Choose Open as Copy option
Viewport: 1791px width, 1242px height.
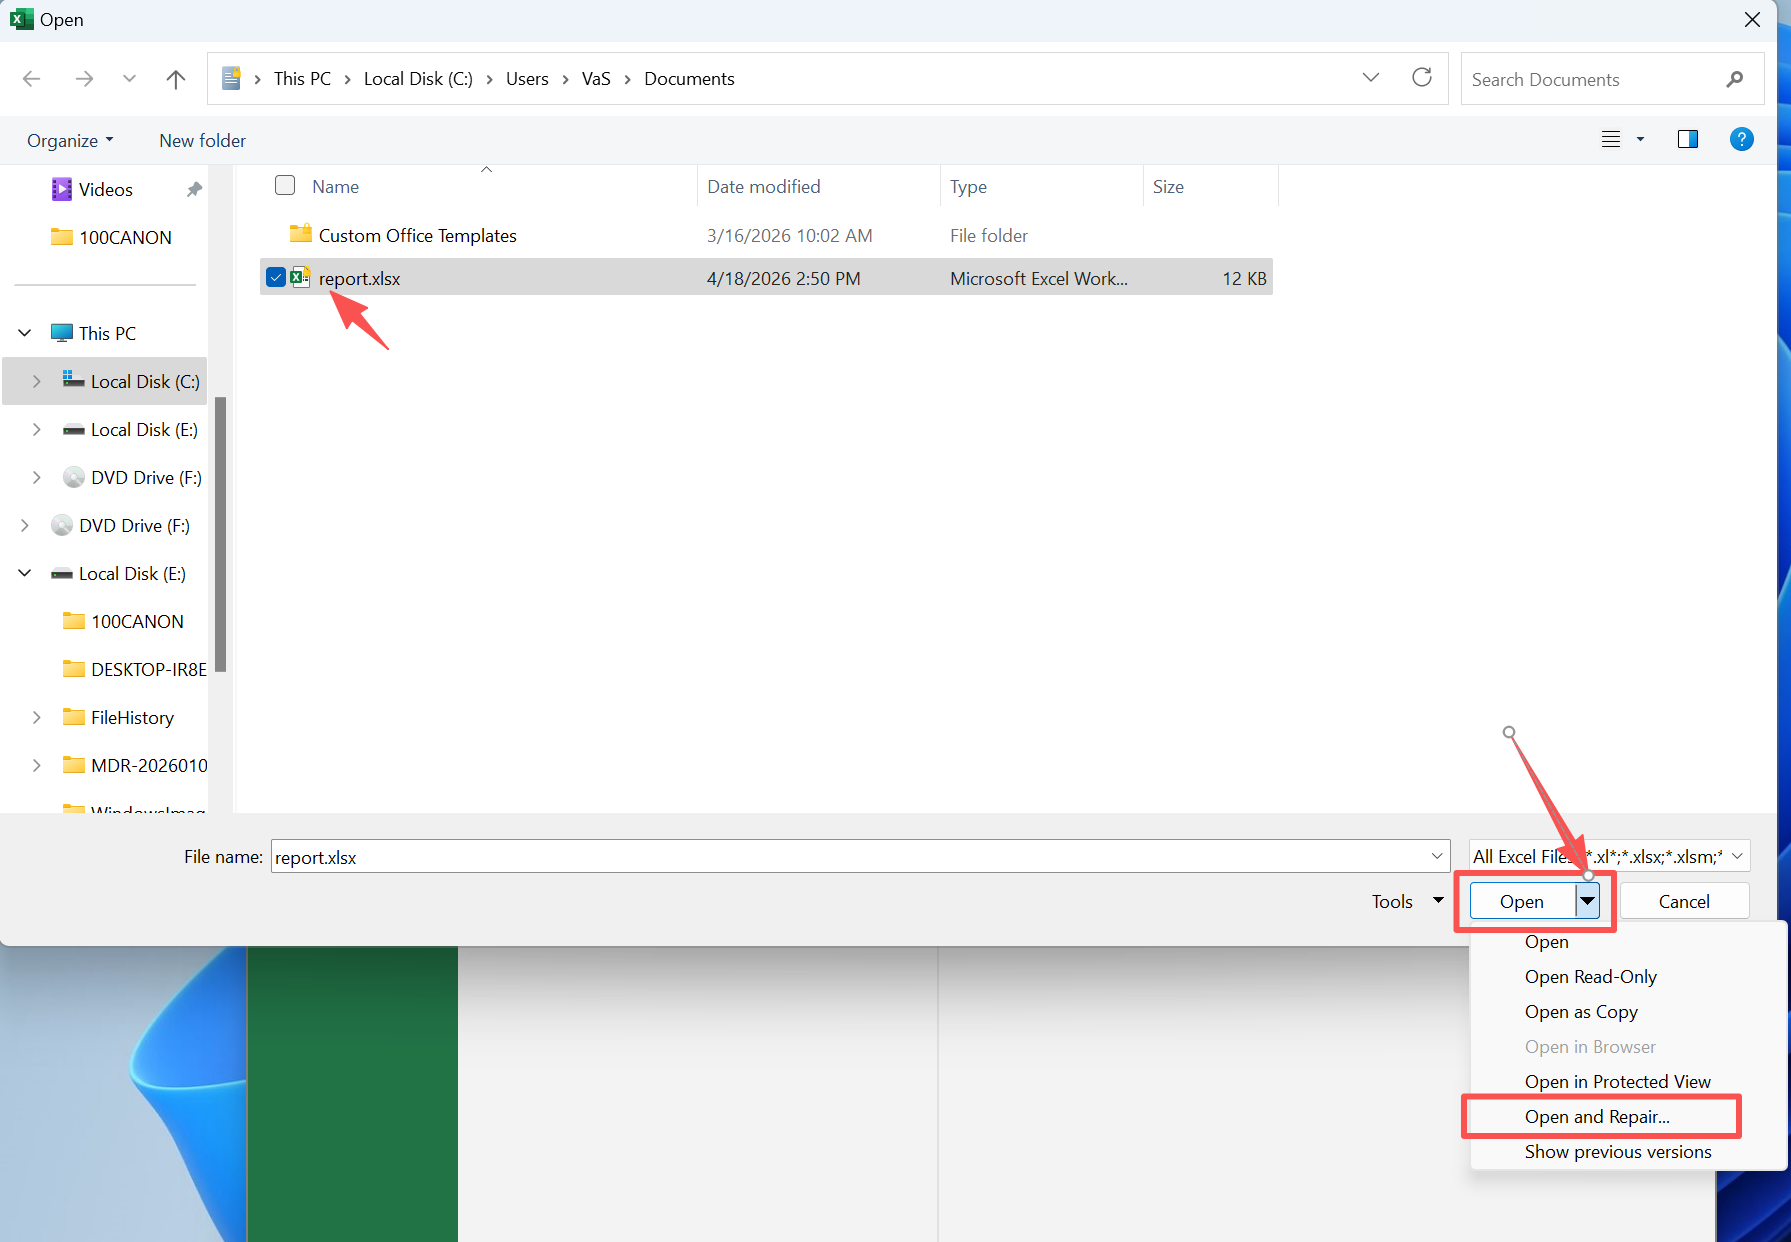tap(1581, 1012)
